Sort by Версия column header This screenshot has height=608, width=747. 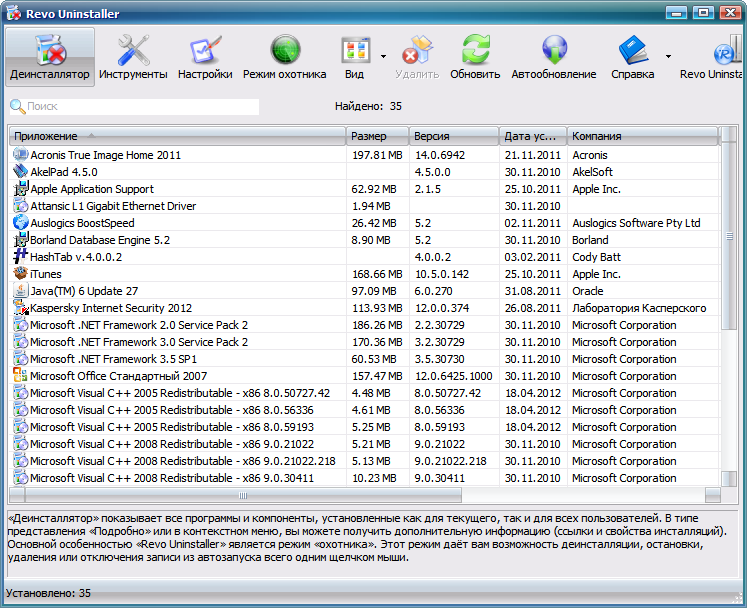coord(454,136)
